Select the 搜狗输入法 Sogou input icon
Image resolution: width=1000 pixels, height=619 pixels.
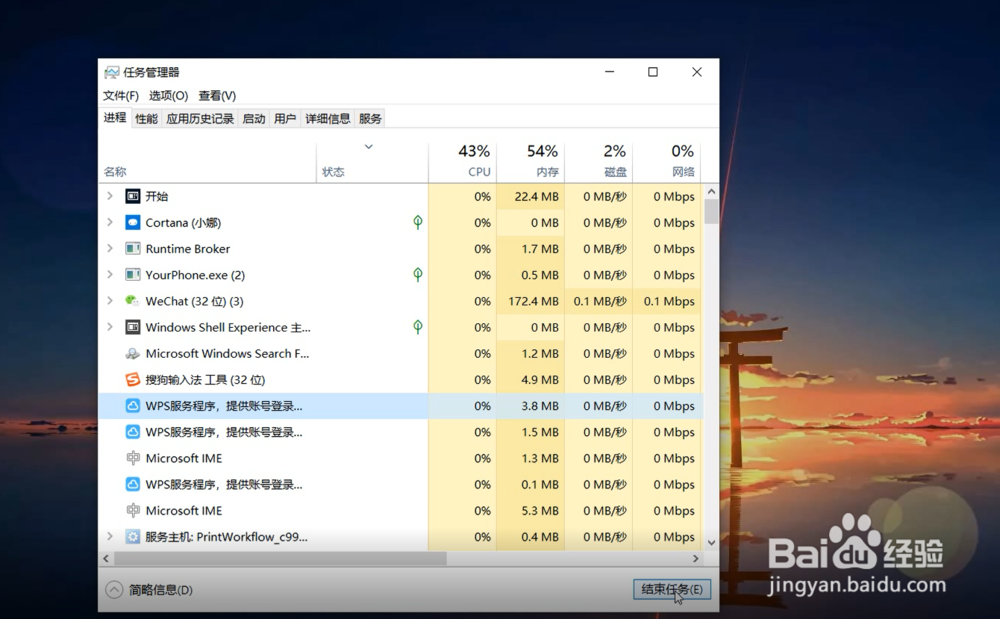(131, 380)
